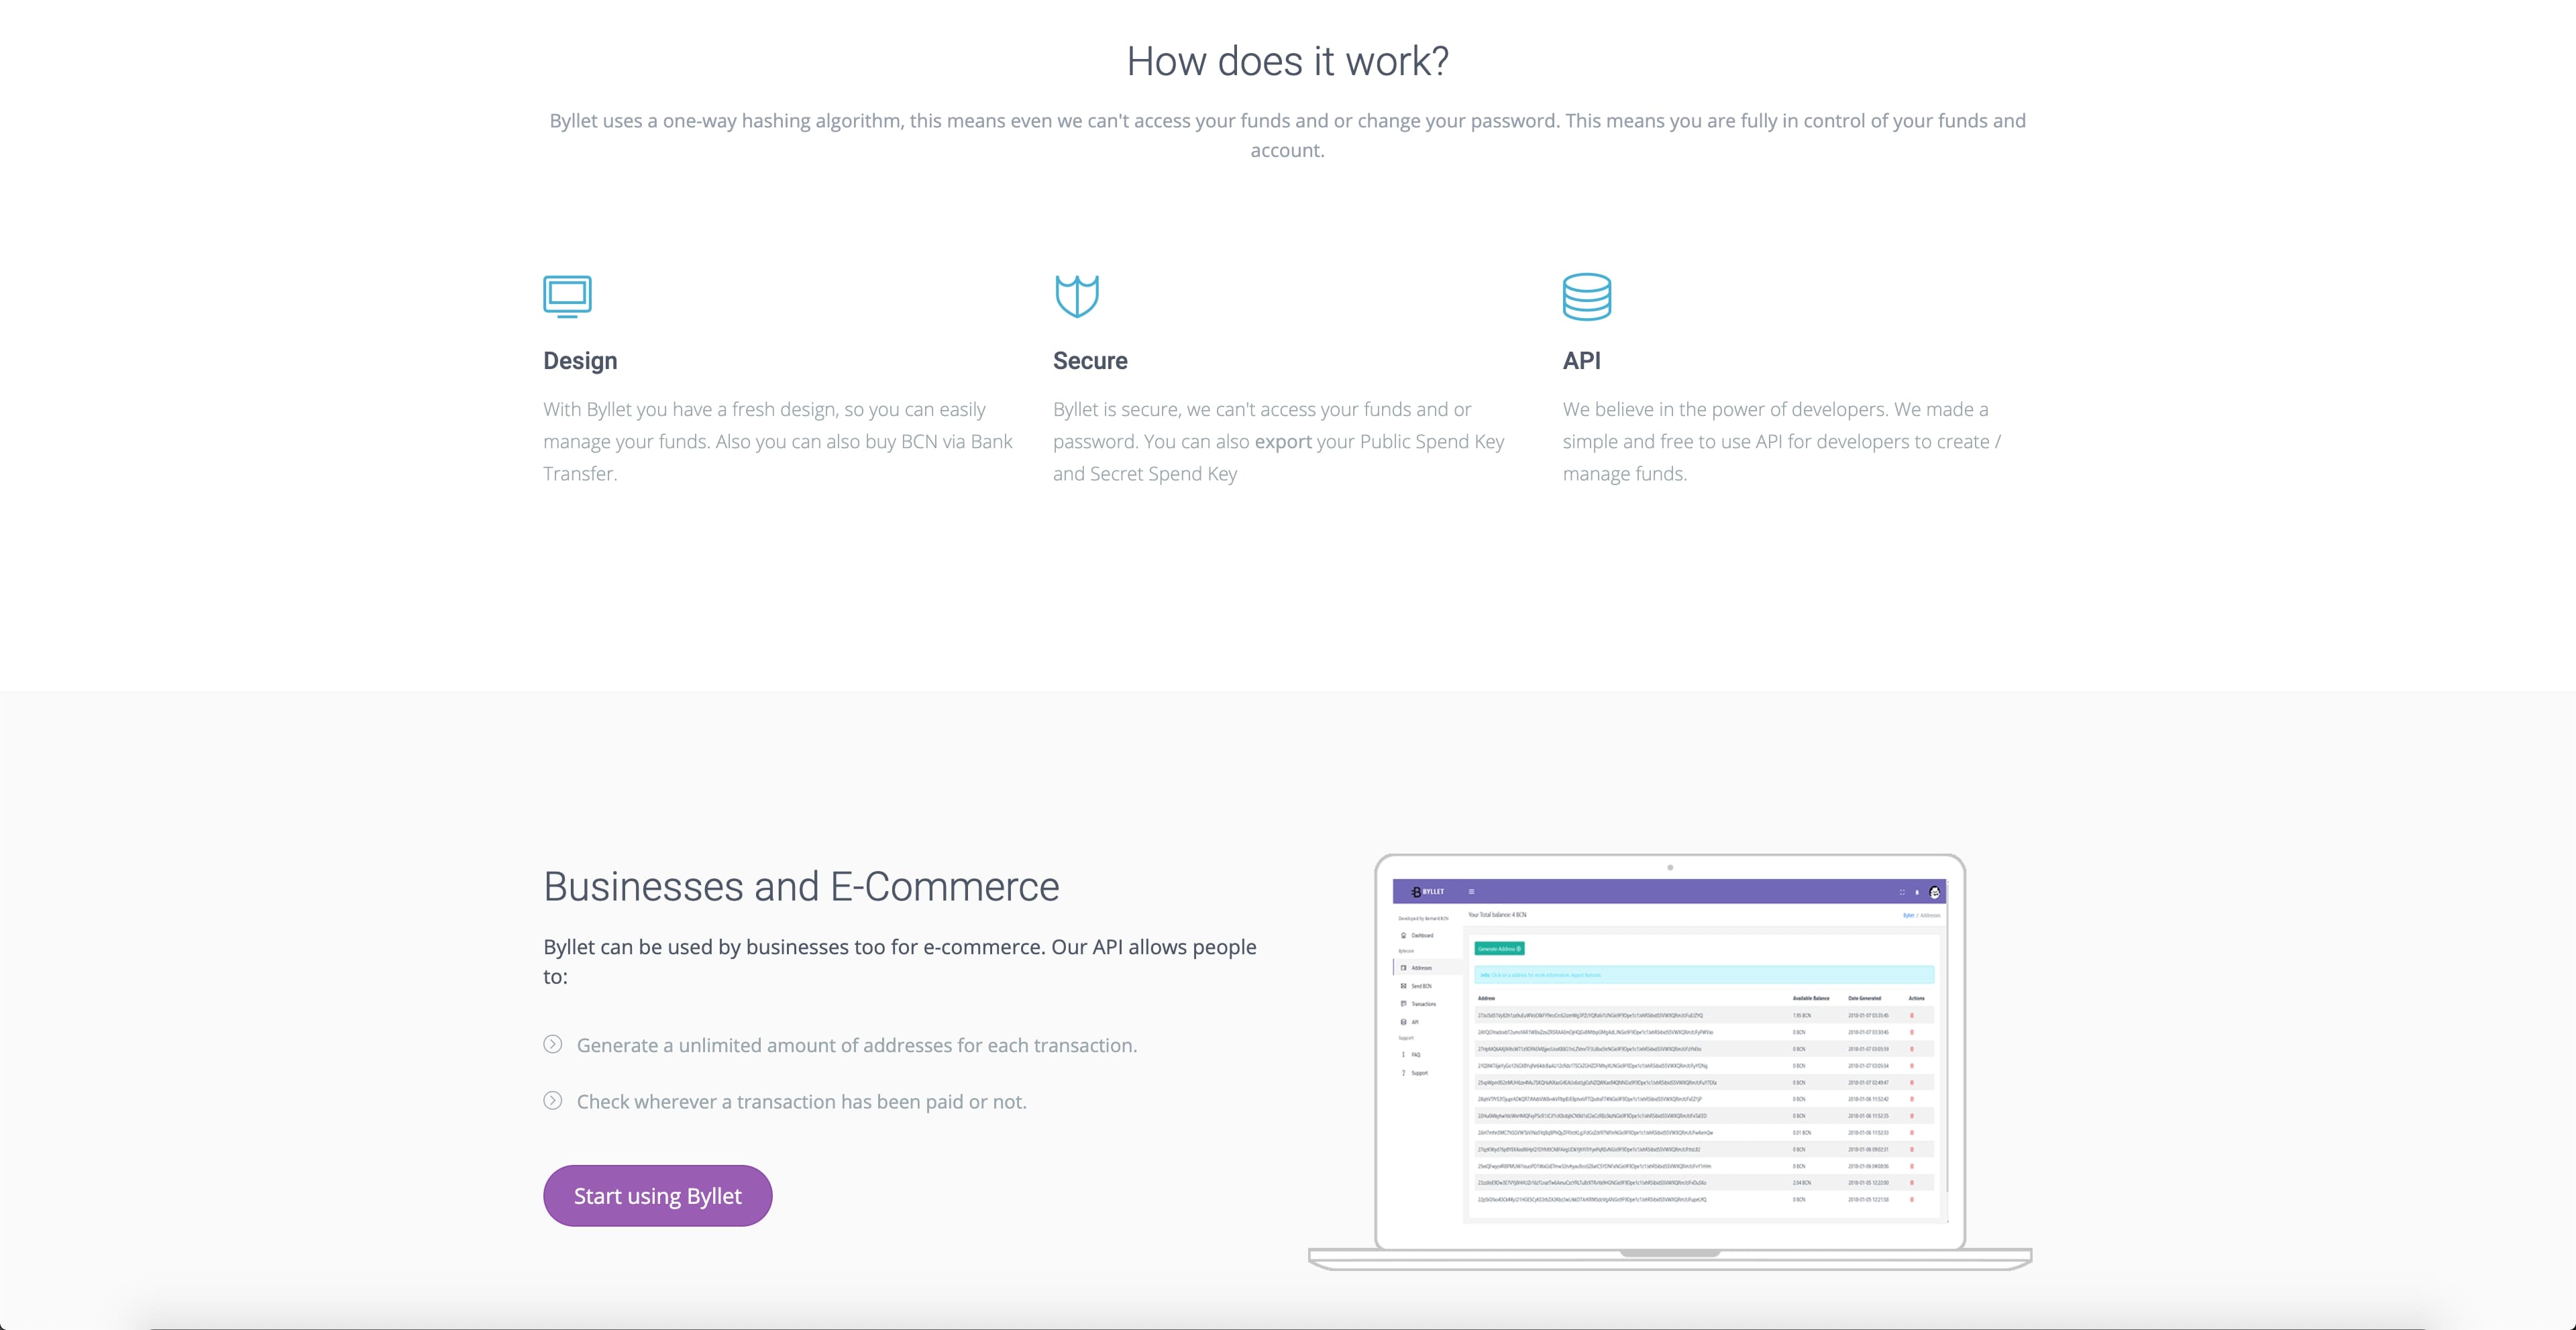
Task: Select the API icon in the sidebar
Action: [x=1403, y=1022]
